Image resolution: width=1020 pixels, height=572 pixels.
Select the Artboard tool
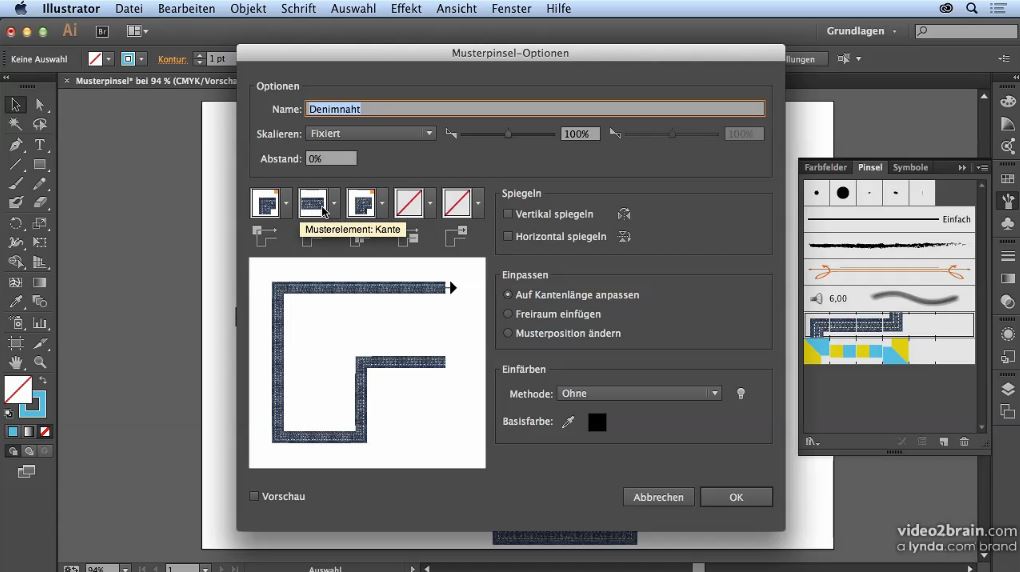[16, 343]
